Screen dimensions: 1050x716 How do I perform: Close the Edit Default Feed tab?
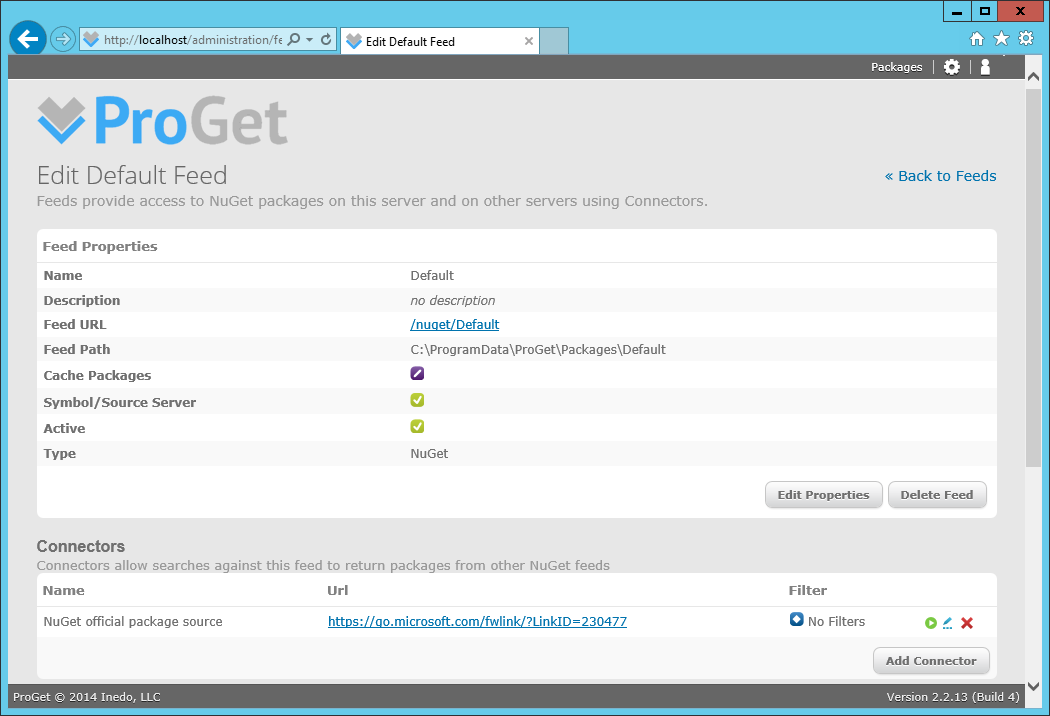(x=528, y=41)
